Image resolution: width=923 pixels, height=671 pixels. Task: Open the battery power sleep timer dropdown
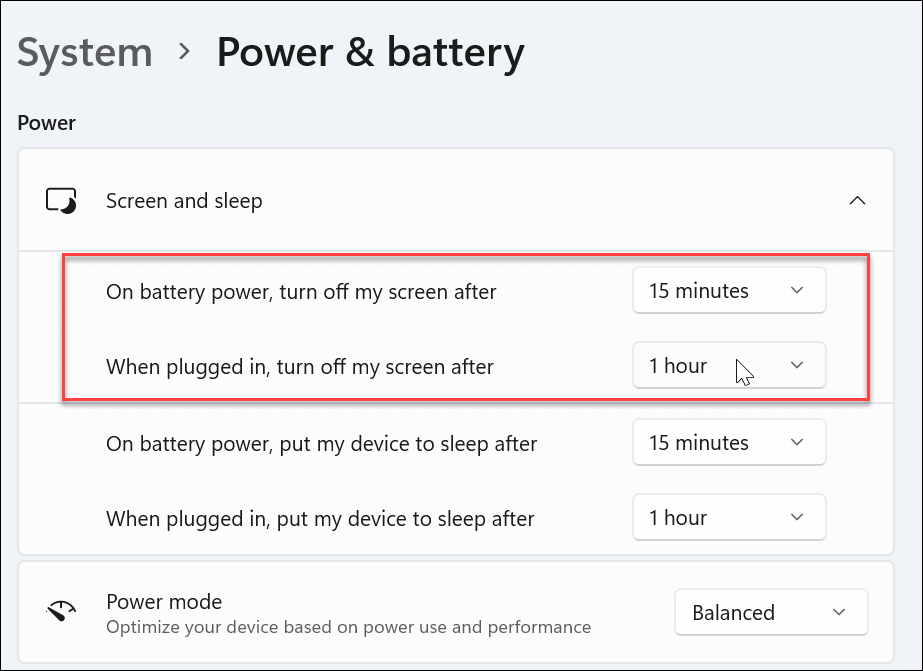[x=729, y=442]
